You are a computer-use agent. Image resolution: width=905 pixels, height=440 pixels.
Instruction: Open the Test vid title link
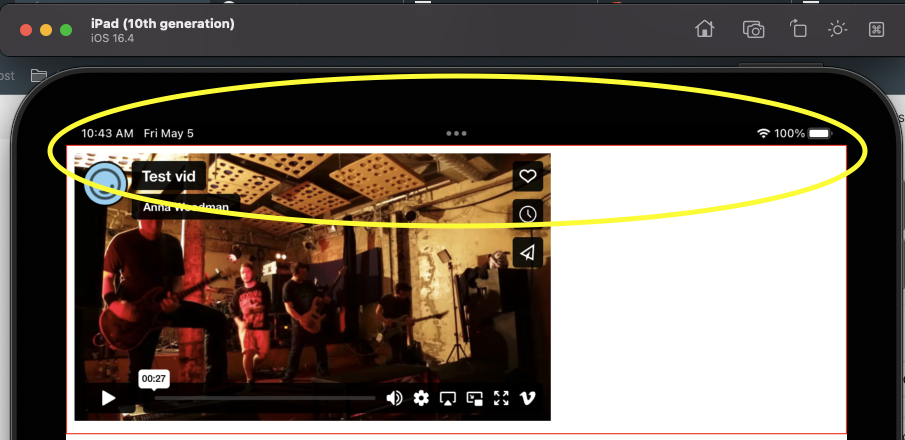click(x=169, y=176)
